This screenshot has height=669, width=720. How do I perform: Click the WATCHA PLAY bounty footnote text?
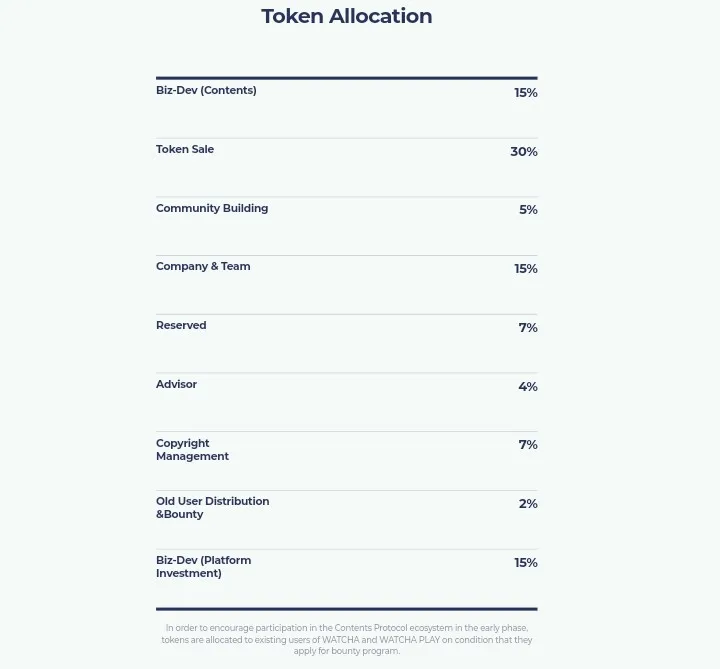[347, 639]
